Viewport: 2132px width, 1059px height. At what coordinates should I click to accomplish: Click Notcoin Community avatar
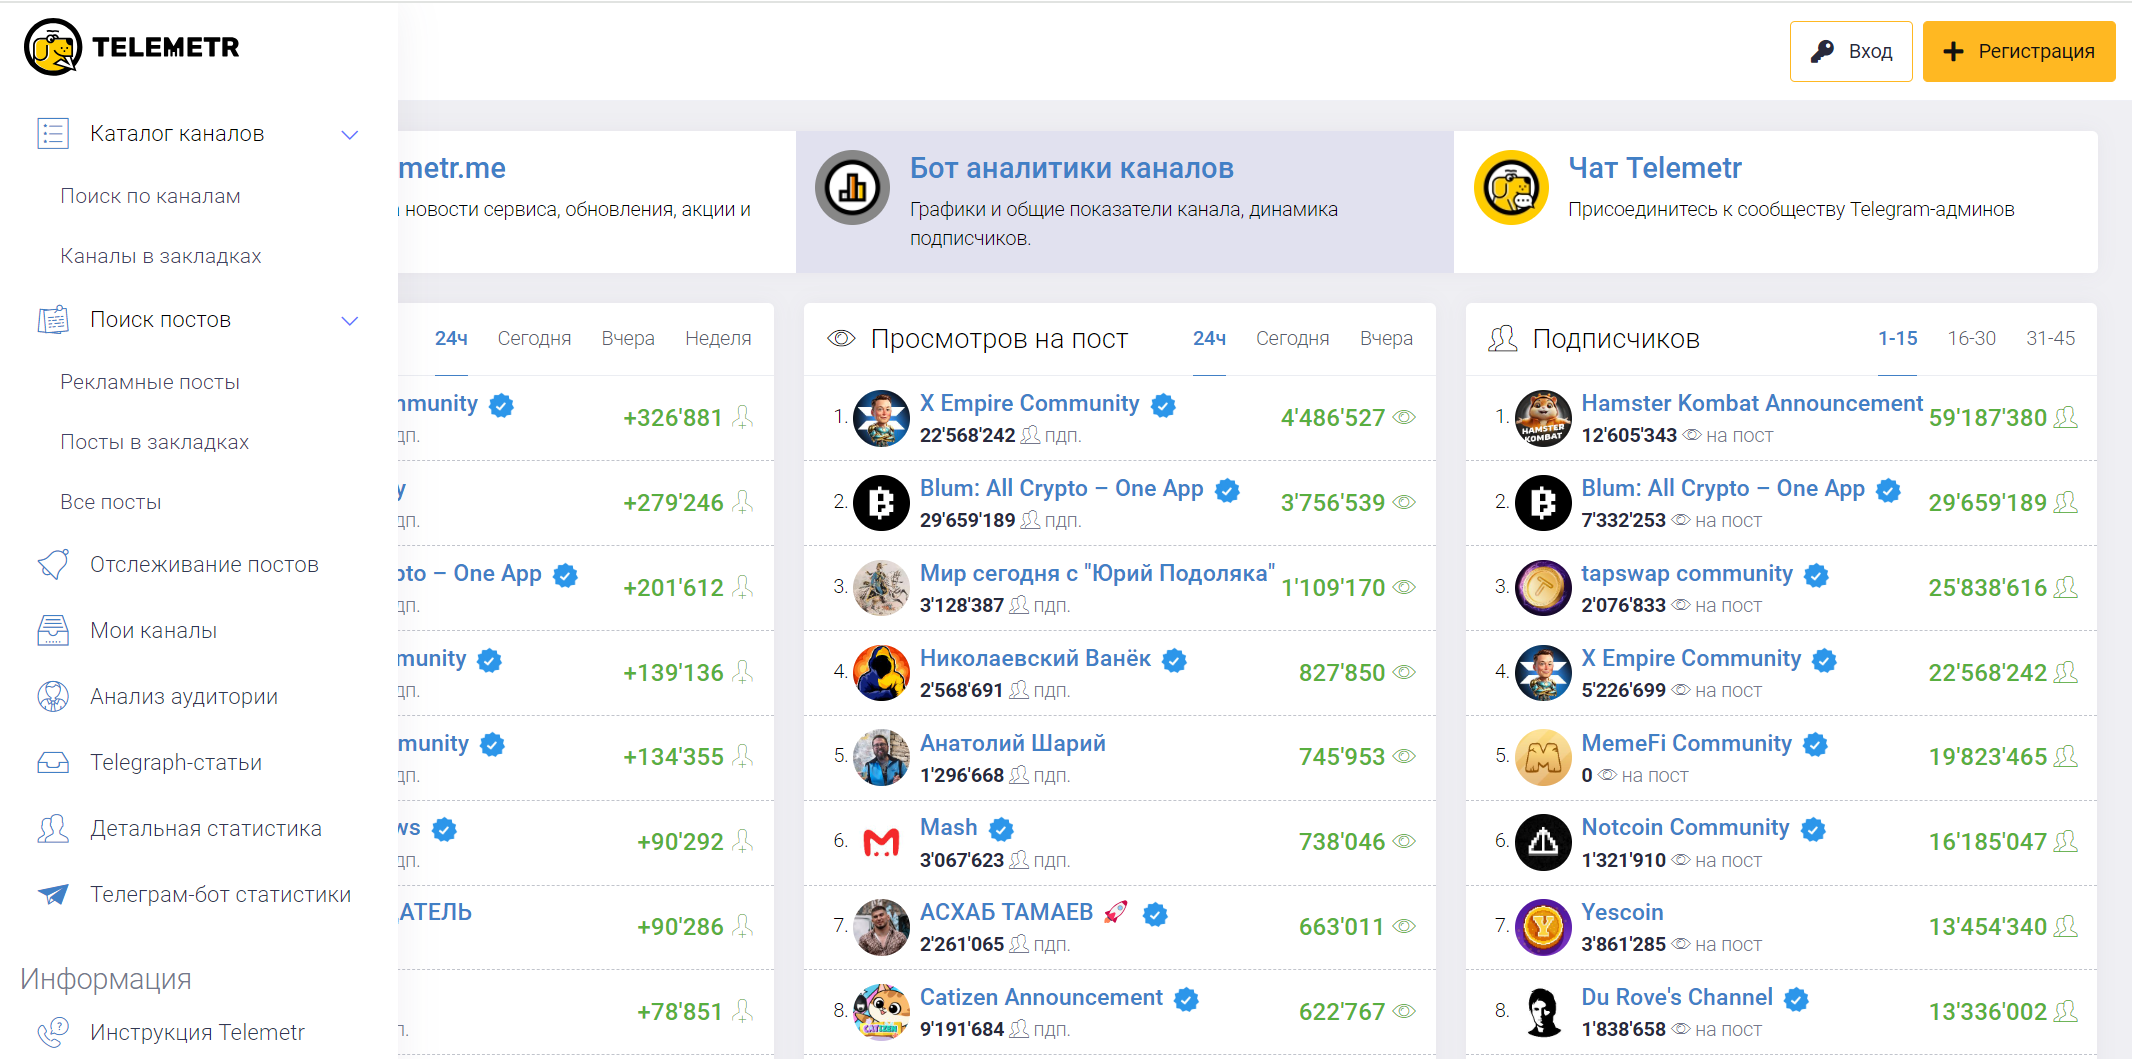(1543, 842)
